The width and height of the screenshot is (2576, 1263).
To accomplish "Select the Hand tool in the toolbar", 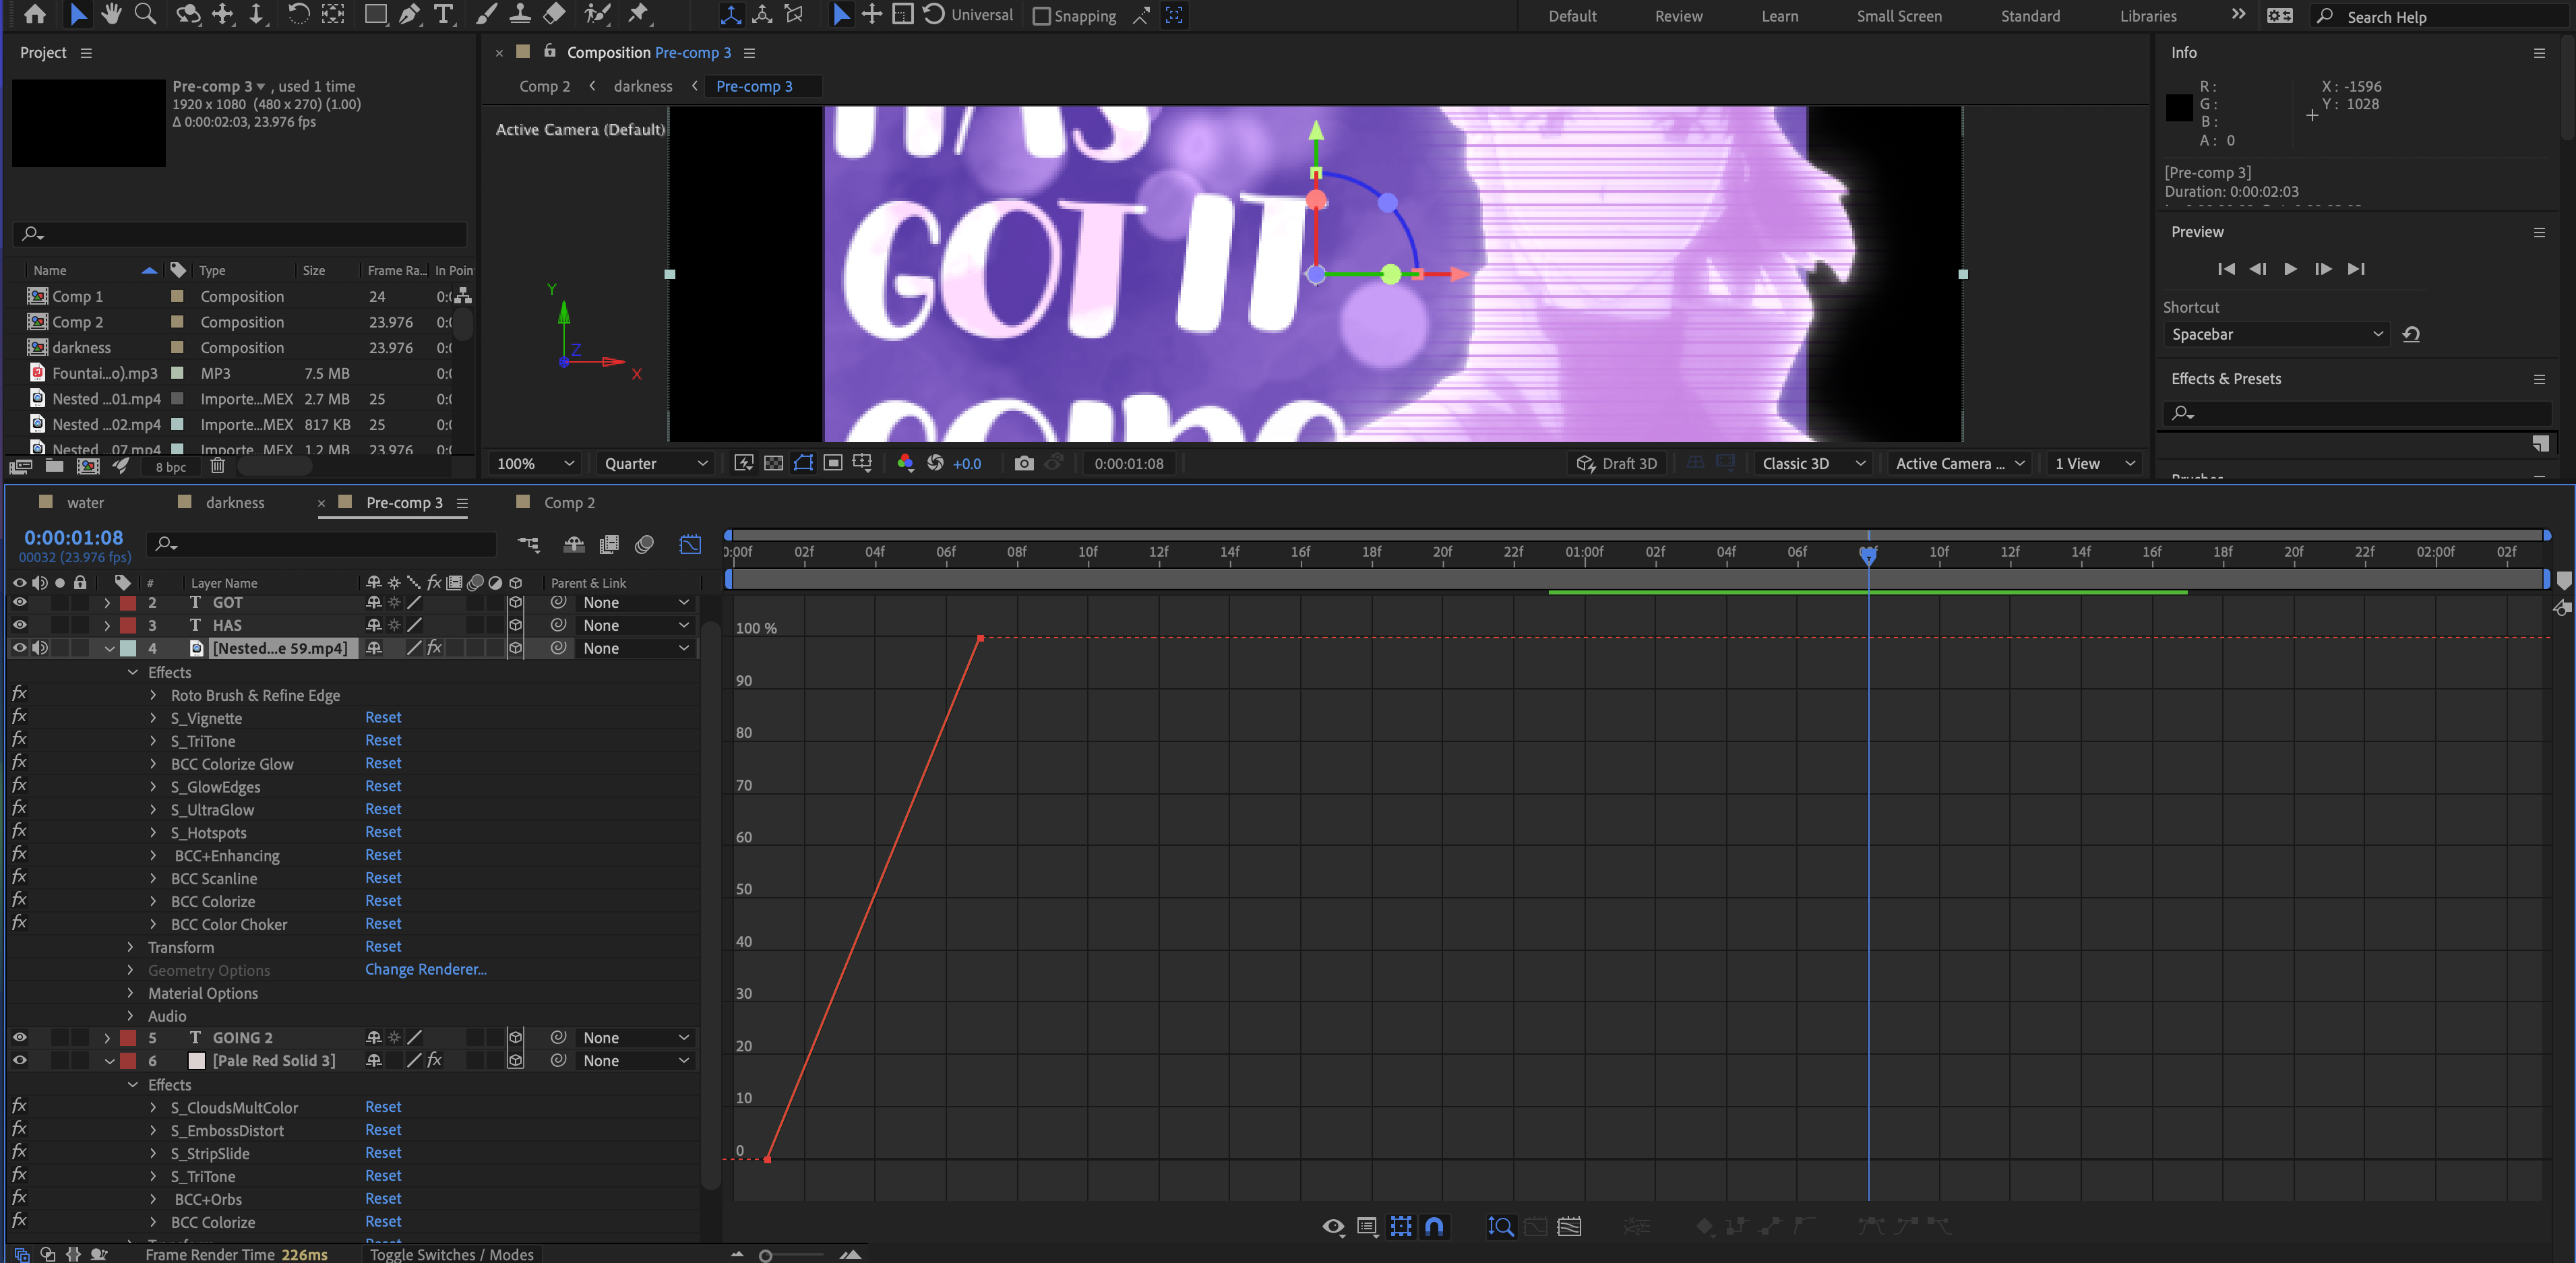I will tap(111, 14).
